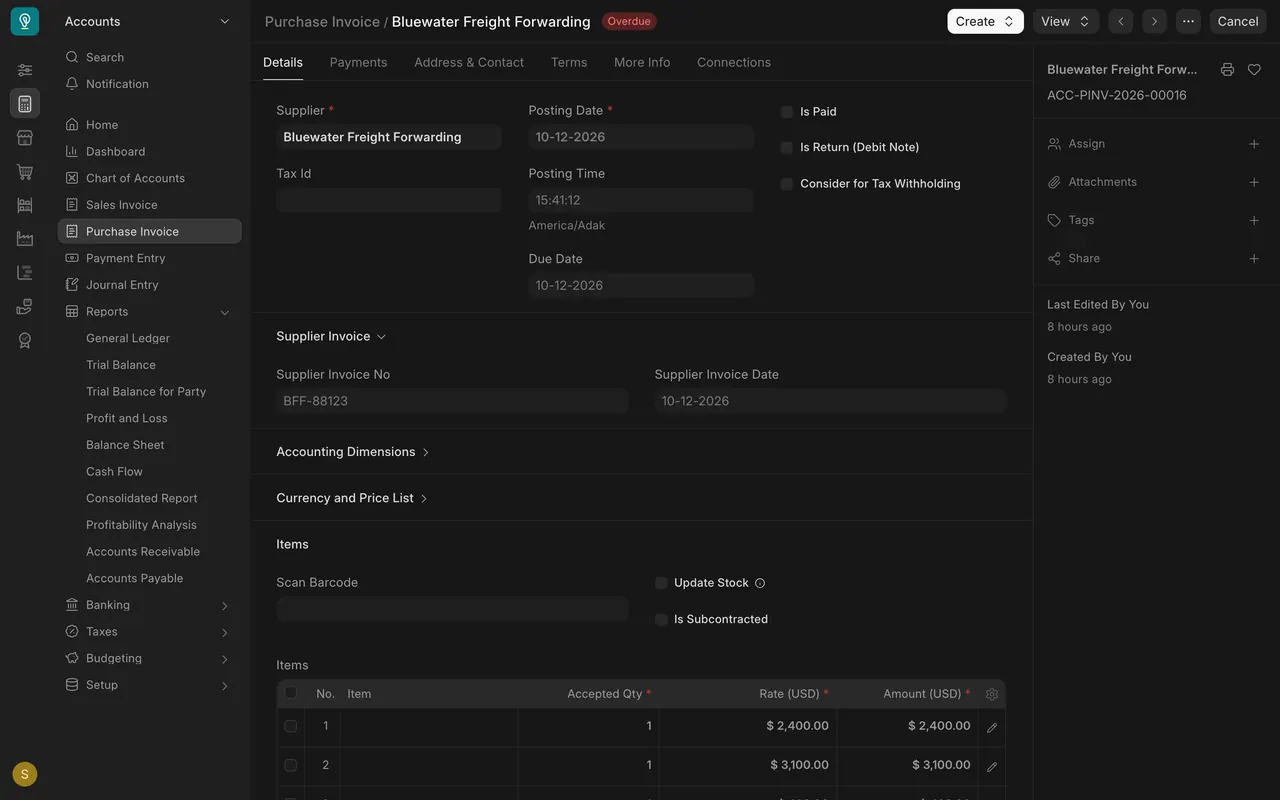
Task: Open the storefront module icon in rail
Action: coord(25,137)
